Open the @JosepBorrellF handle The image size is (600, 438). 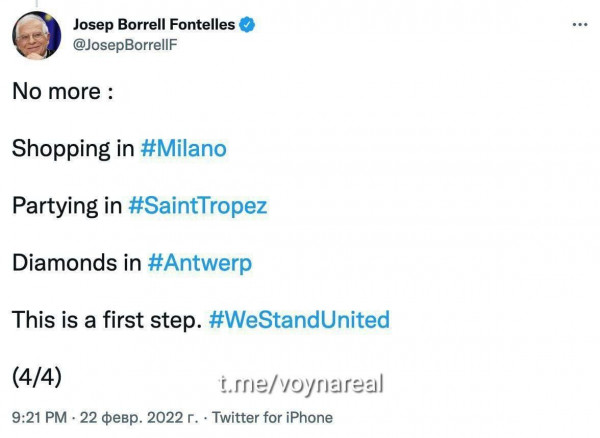point(125,45)
